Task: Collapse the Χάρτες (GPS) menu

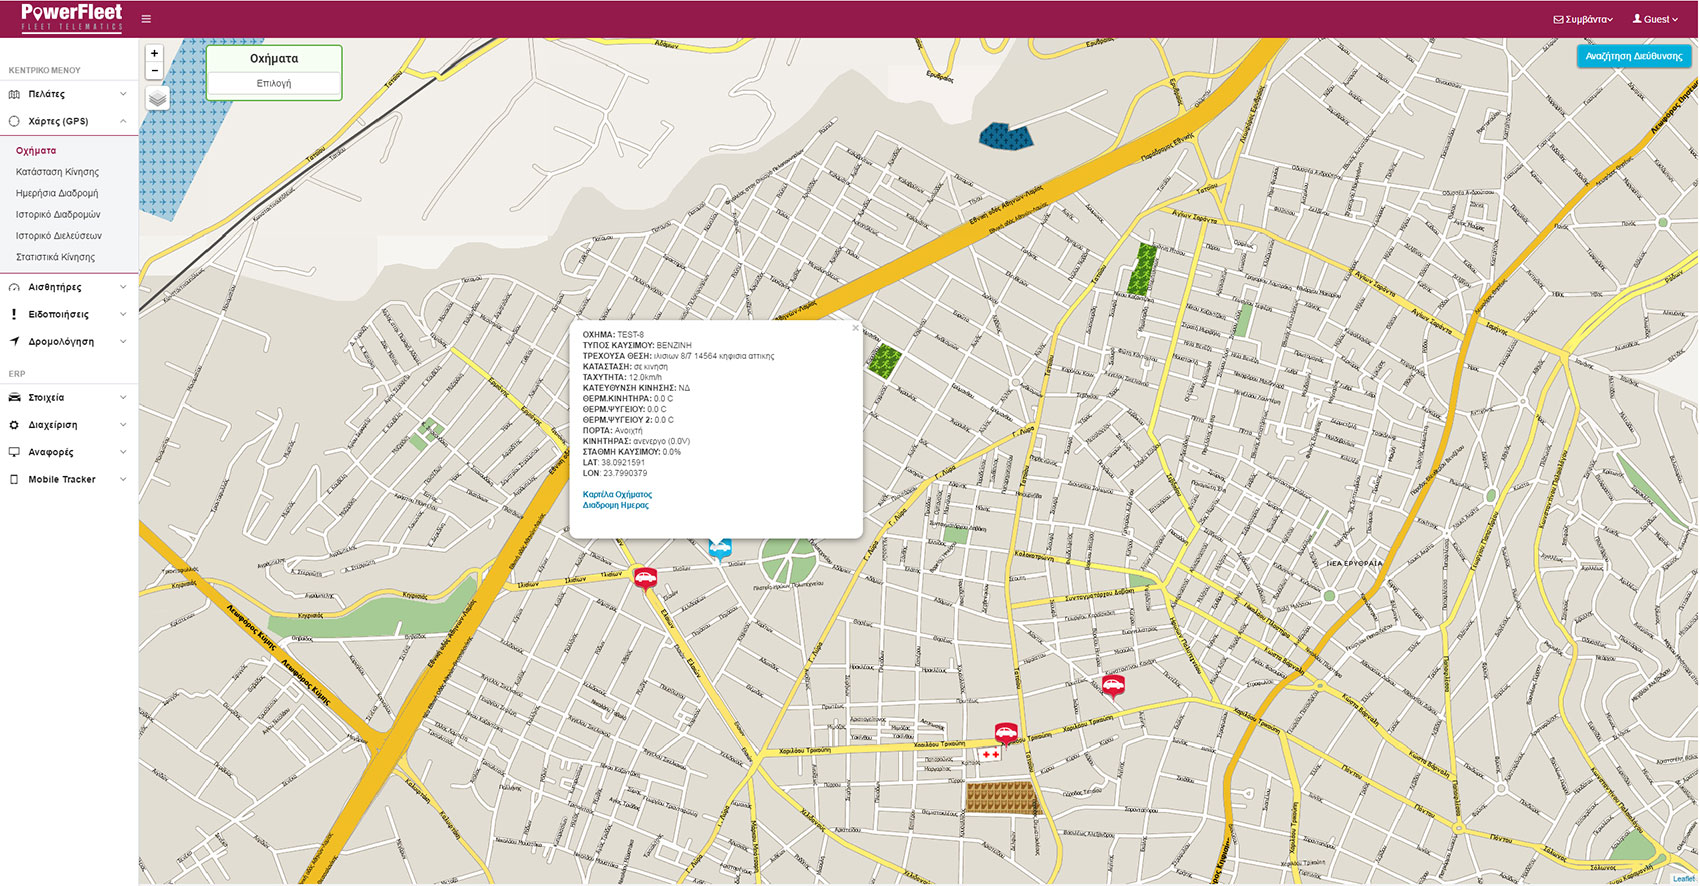Action: [68, 121]
